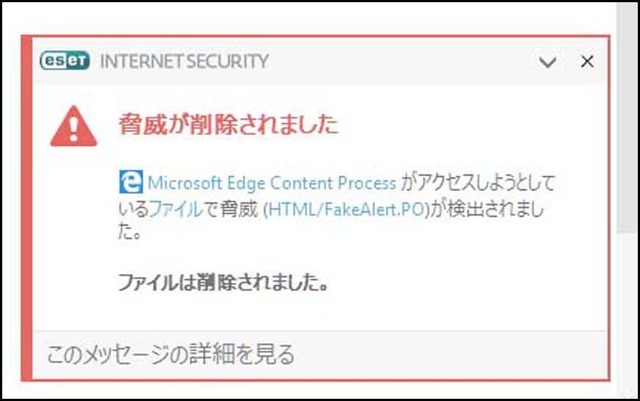Open the Microsoft Edge Content Process link
640x401 pixels.
coord(271,183)
